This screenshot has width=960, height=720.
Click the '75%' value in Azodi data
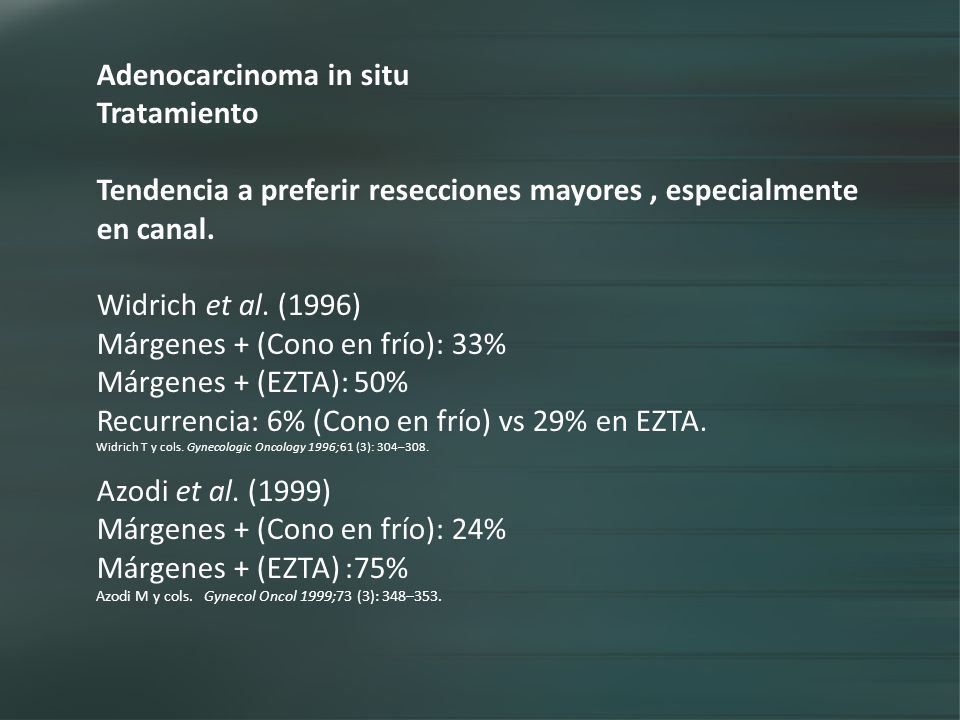point(381,568)
